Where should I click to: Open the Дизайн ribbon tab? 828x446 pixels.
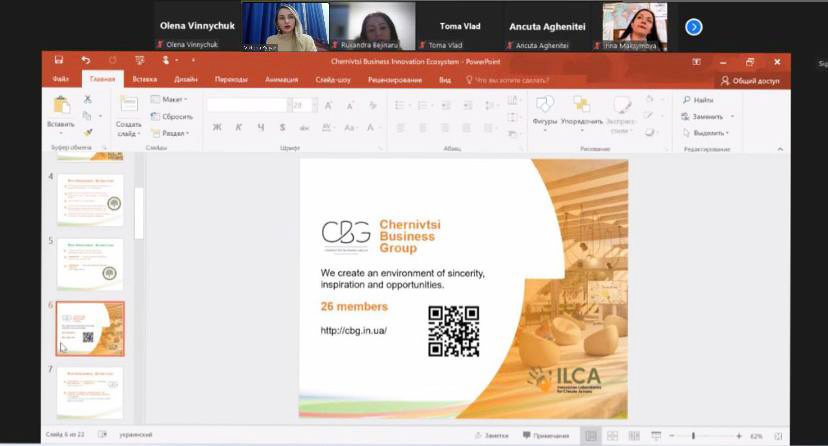186,79
